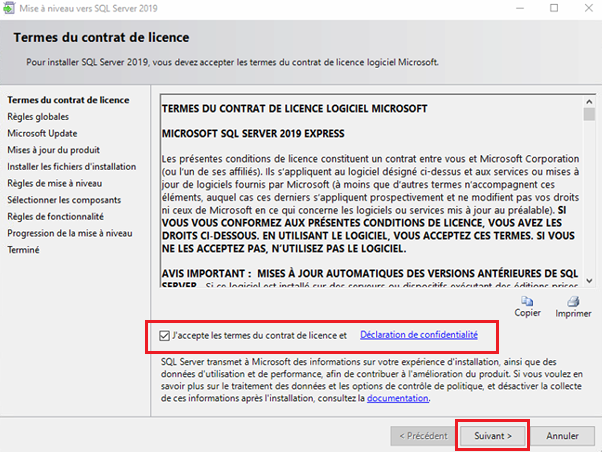Select Installer les fichiers d'installation step
Viewport: 602px width, 452px height.
71,167
